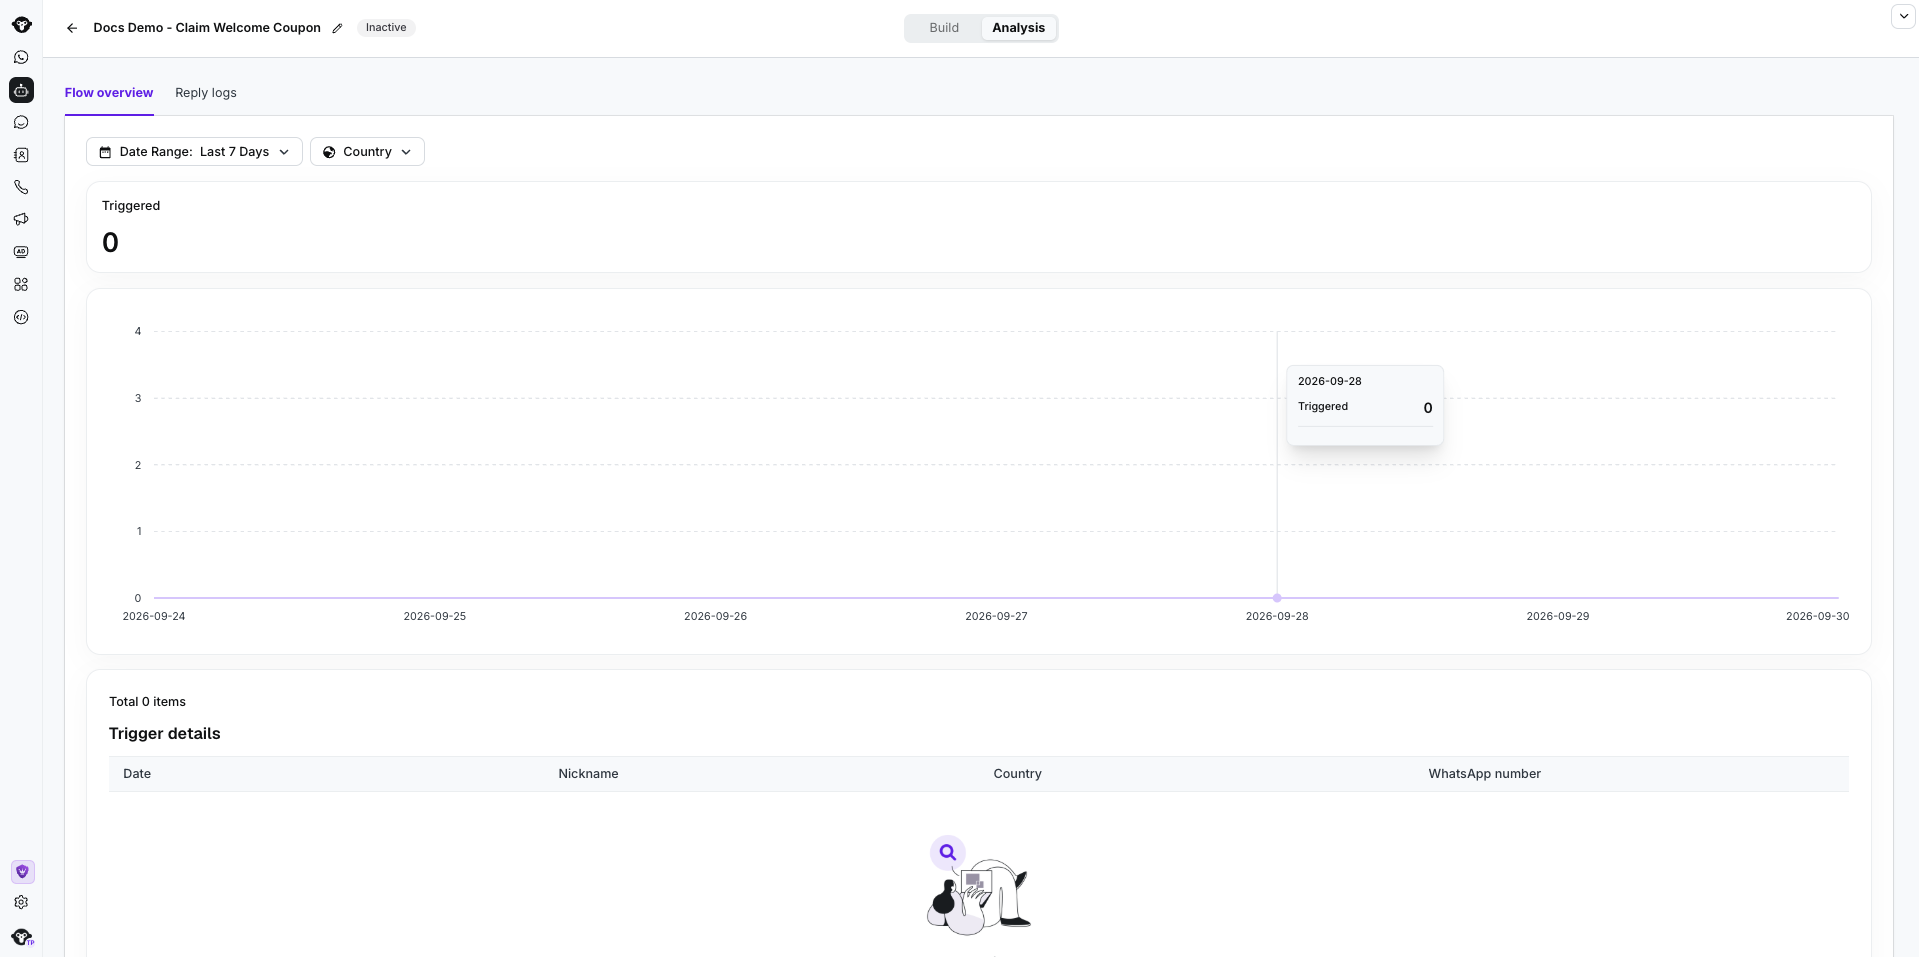
Task: Click the 2026-09-24 x-axis label
Action: pyautogui.click(x=154, y=616)
